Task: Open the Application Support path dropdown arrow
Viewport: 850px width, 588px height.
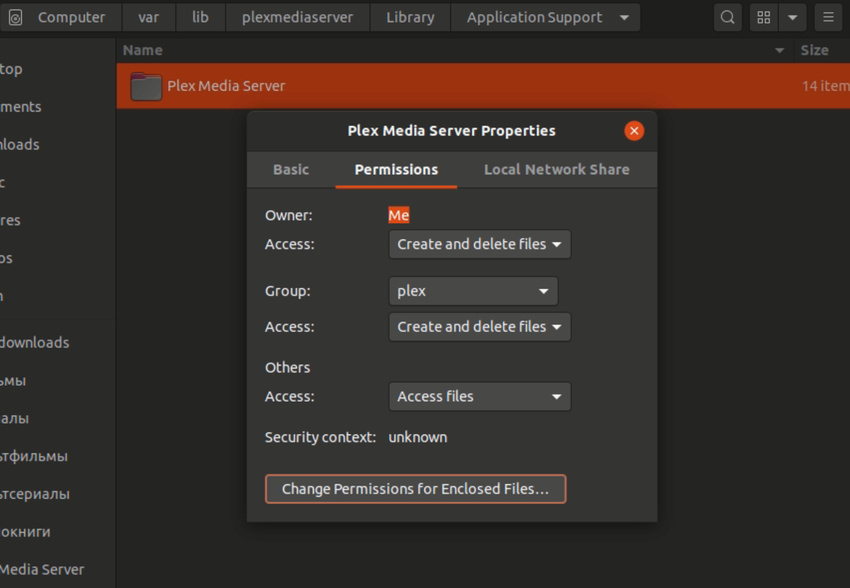Action: pos(624,17)
